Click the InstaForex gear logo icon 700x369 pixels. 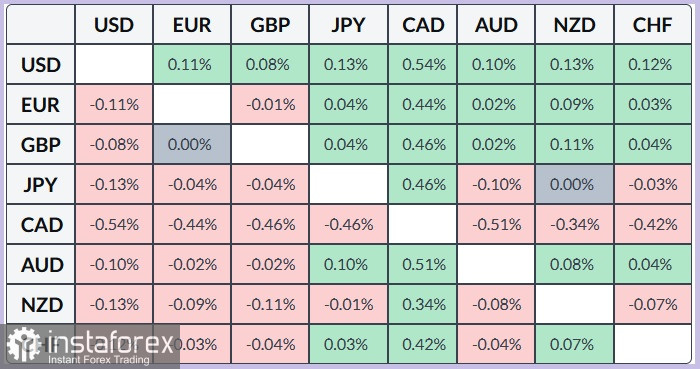[x=24, y=343]
